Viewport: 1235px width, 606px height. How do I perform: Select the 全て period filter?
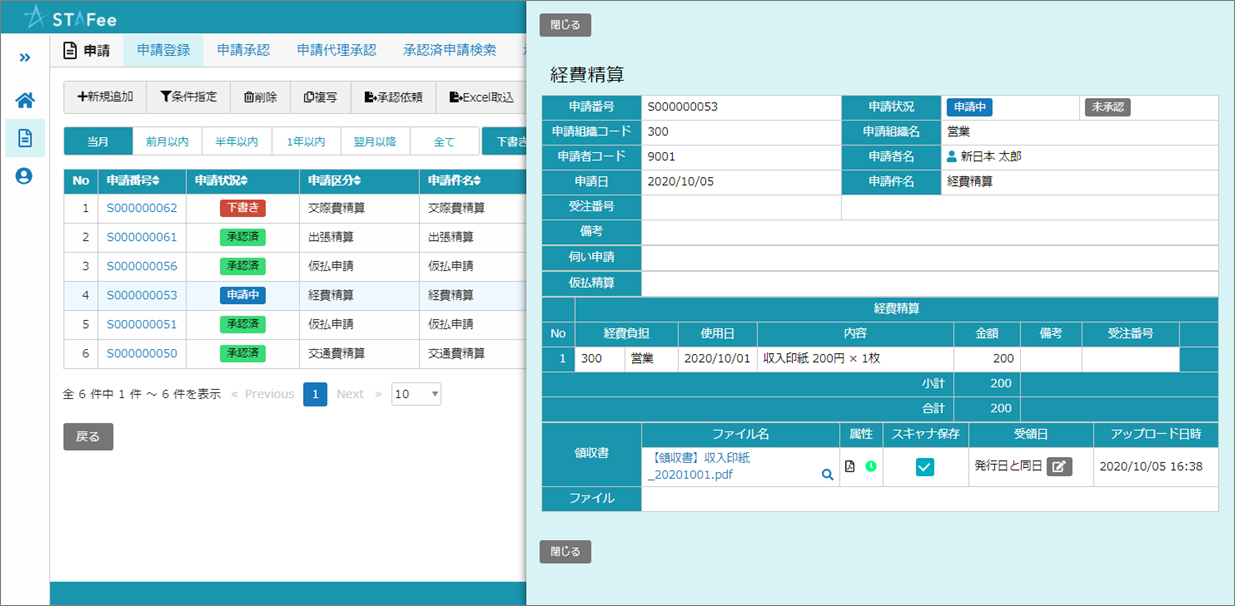click(444, 142)
